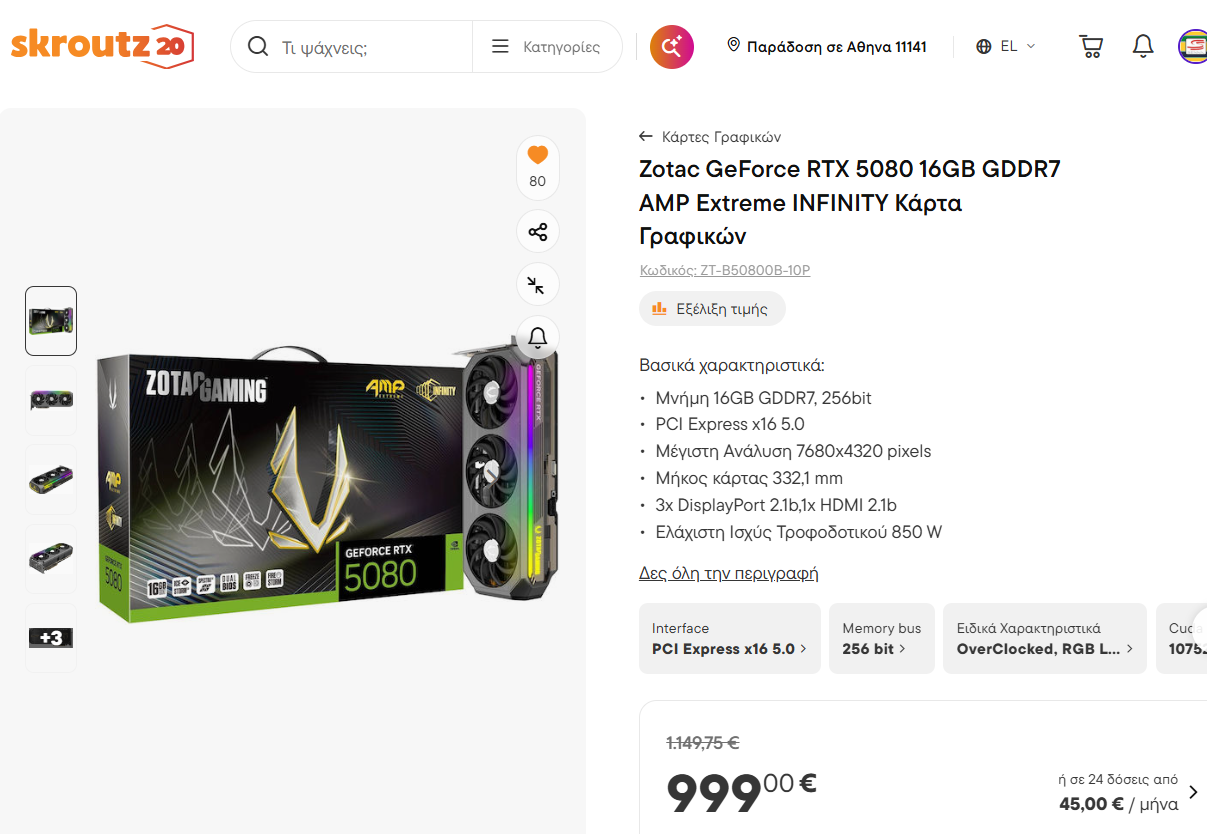Expand the Ειδικά Χαρακτηριστικά chip

(x=1044, y=638)
